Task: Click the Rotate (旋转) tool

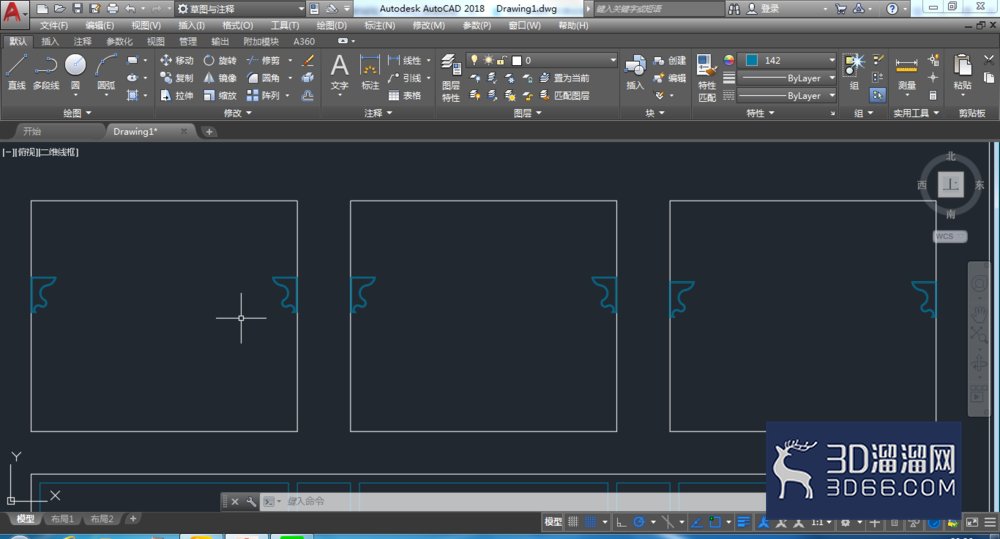Action: click(x=220, y=60)
